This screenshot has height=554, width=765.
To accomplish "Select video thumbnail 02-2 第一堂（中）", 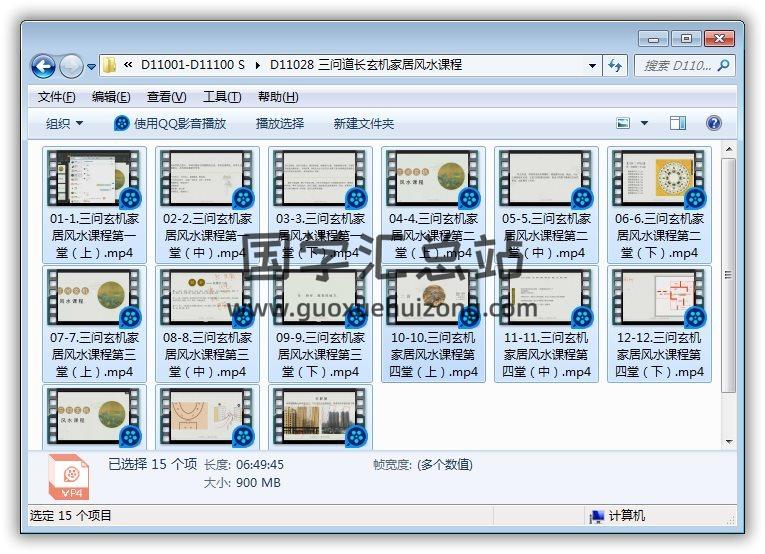I will [x=207, y=178].
